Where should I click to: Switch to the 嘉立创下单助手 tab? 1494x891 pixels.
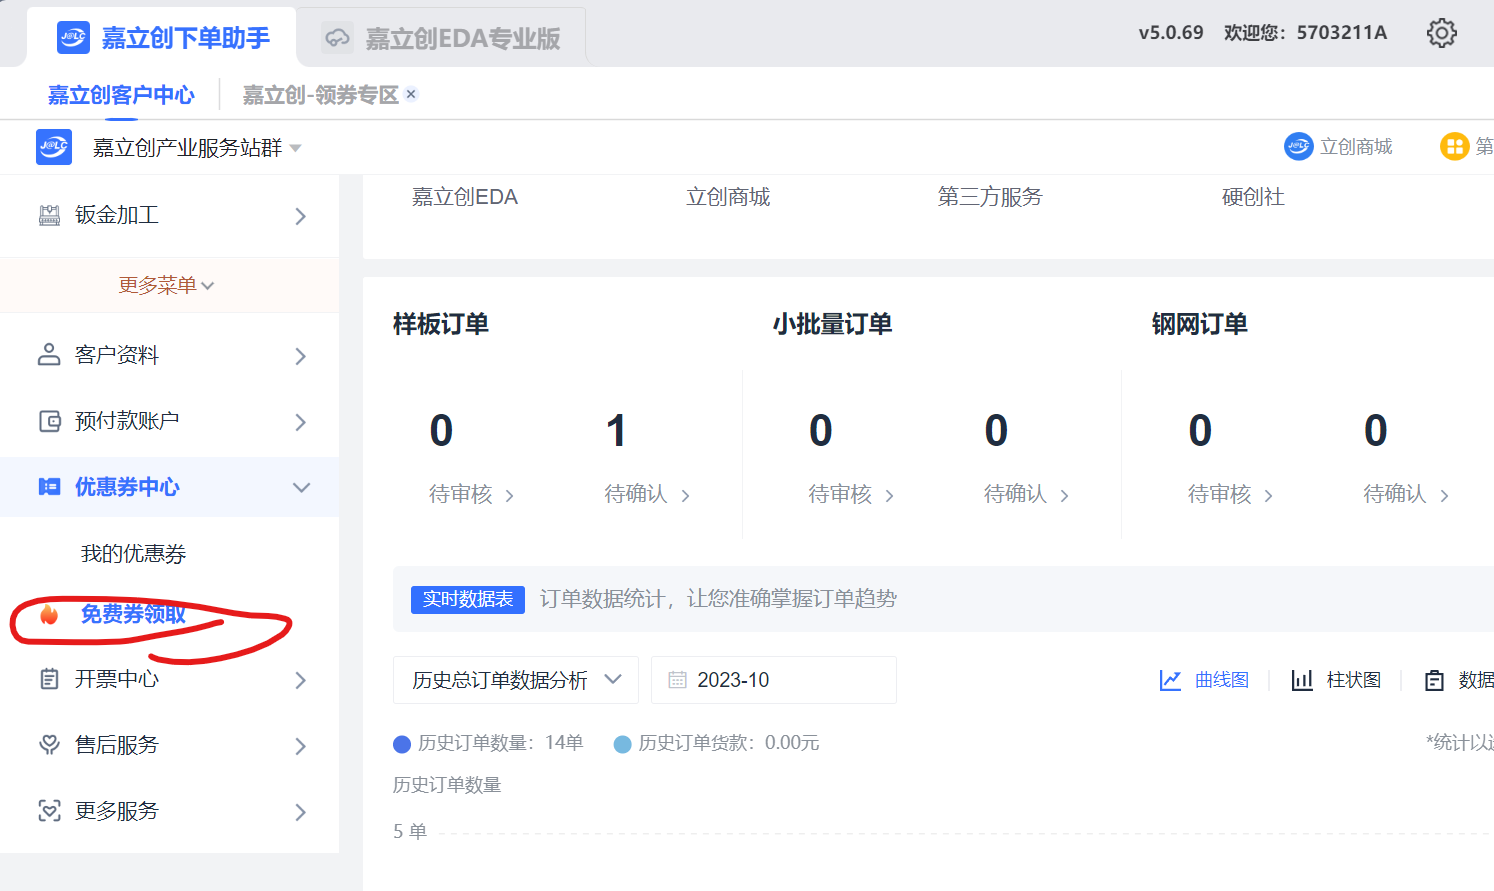click(x=163, y=38)
